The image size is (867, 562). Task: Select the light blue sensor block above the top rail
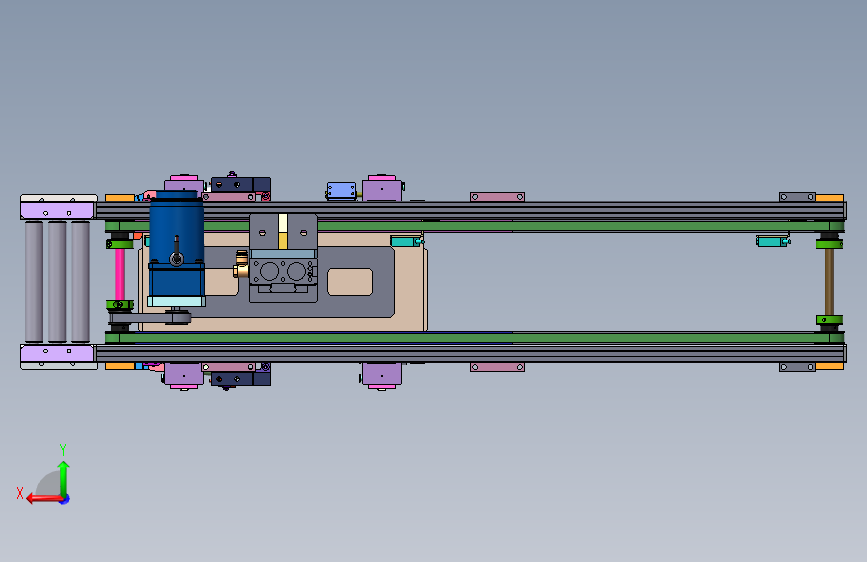click(341, 191)
